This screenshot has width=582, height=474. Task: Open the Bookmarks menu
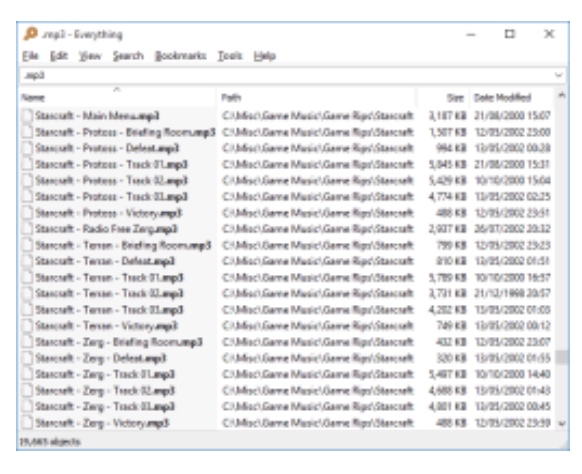(x=180, y=56)
